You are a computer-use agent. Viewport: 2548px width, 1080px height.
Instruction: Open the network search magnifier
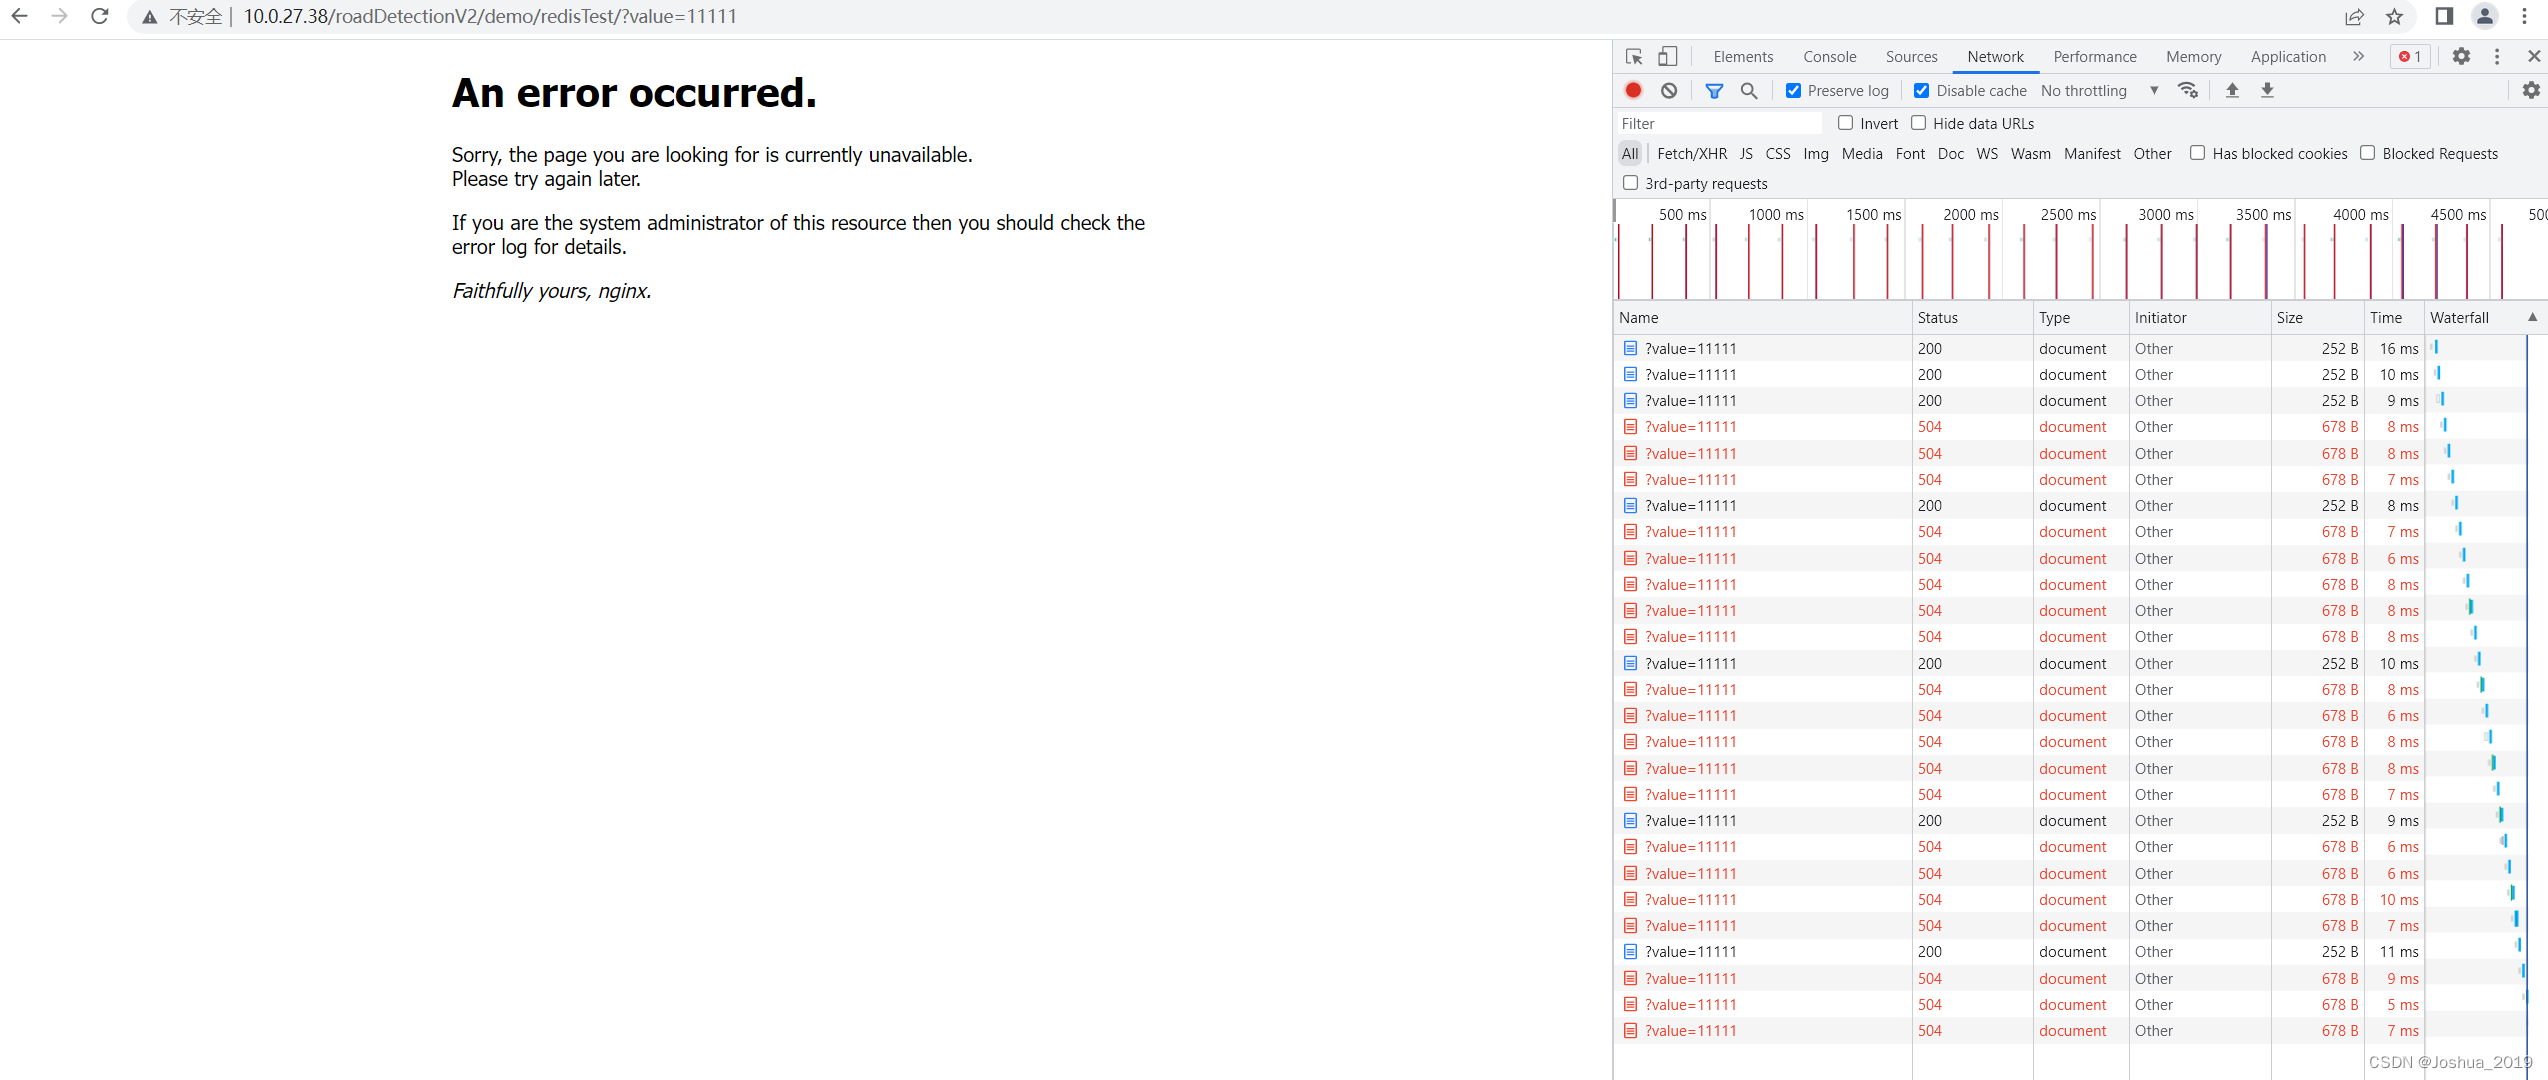[1749, 90]
